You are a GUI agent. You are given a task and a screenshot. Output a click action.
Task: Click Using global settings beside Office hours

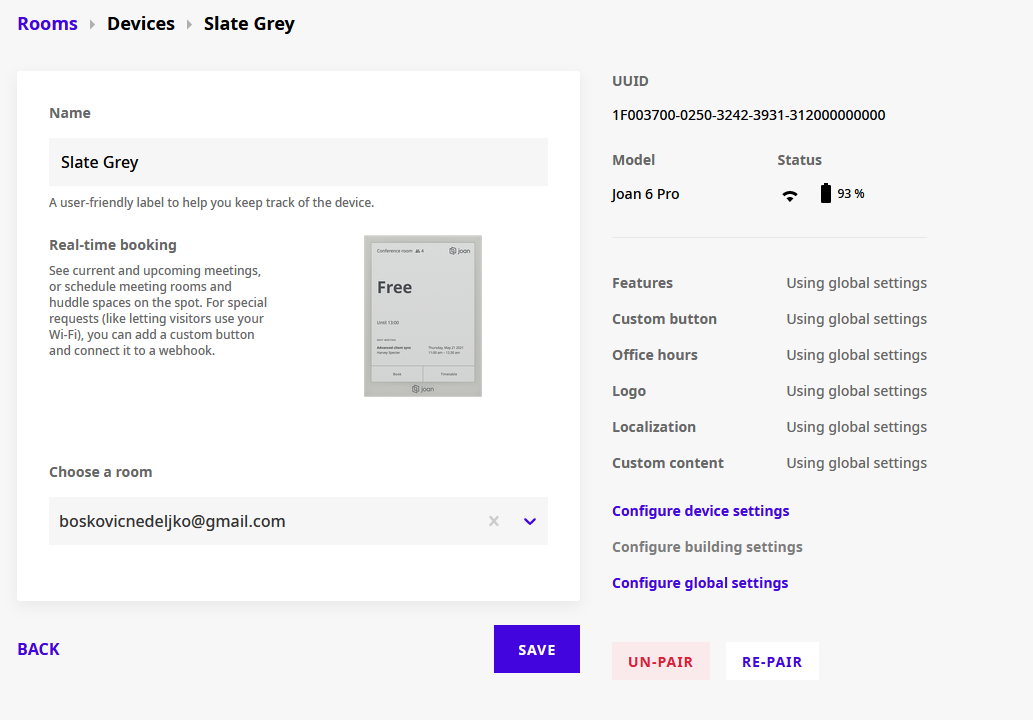tap(856, 355)
